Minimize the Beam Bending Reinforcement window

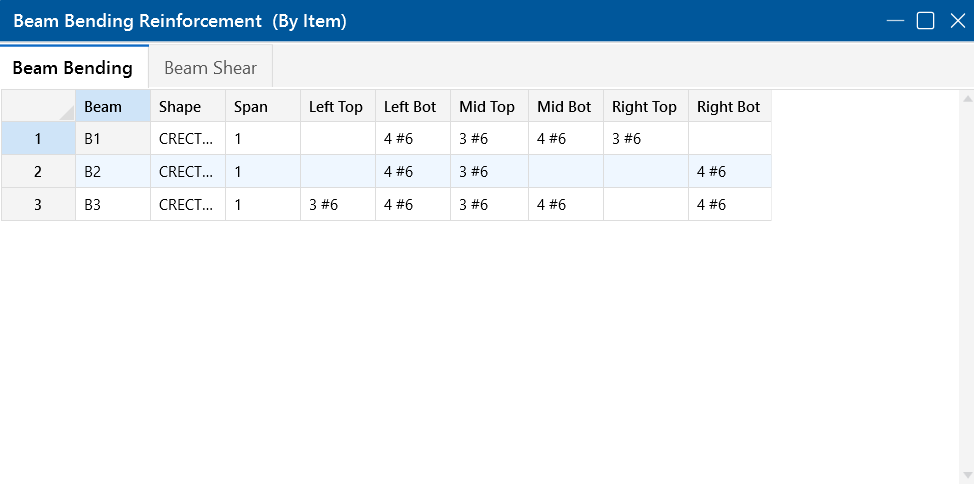click(x=895, y=21)
